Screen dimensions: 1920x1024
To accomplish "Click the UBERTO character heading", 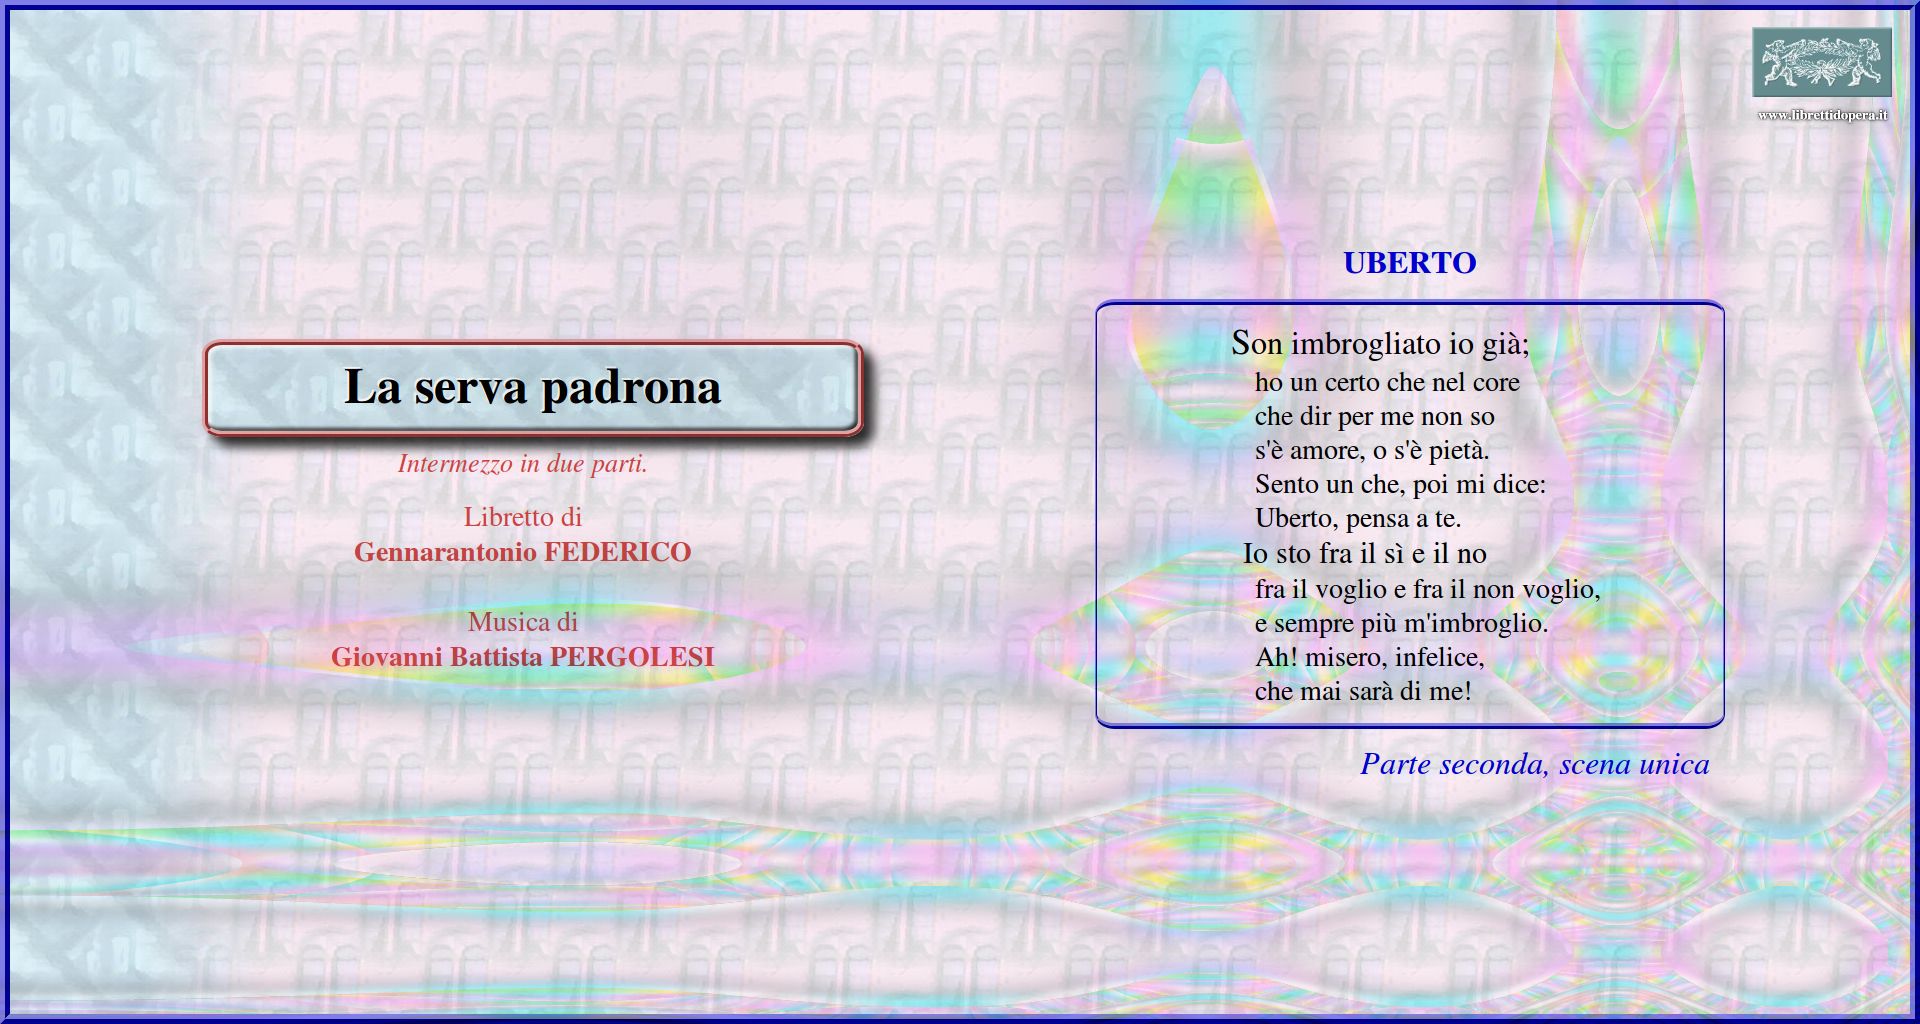I will tap(1409, 263).
